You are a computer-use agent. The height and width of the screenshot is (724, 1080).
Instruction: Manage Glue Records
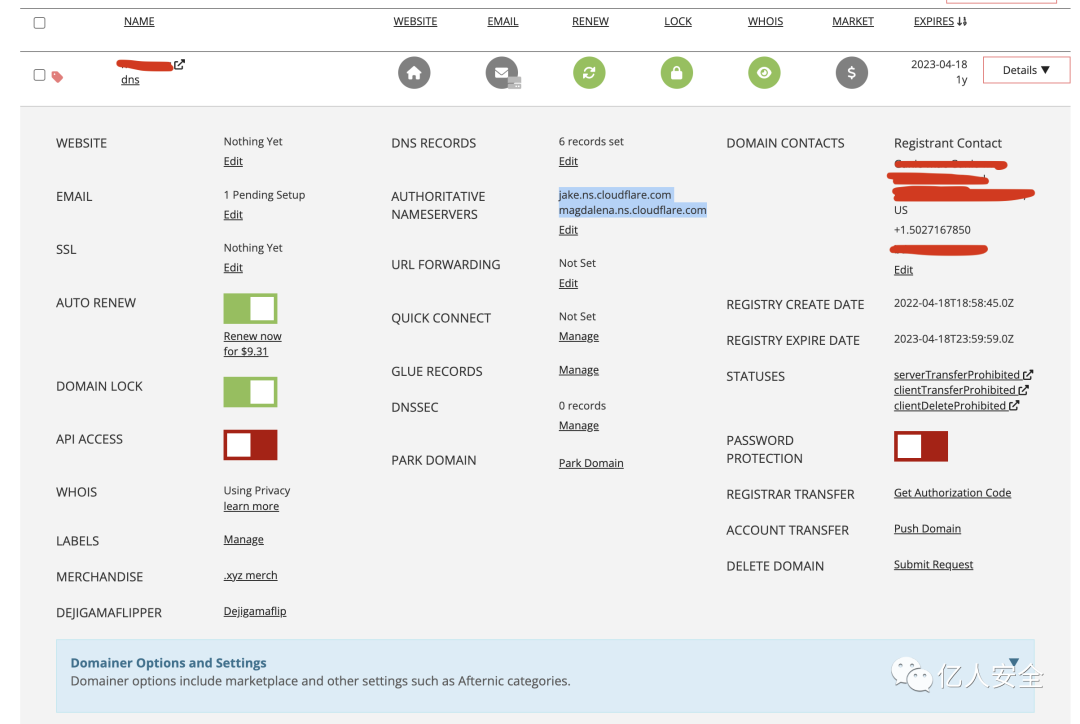[579, 370]
